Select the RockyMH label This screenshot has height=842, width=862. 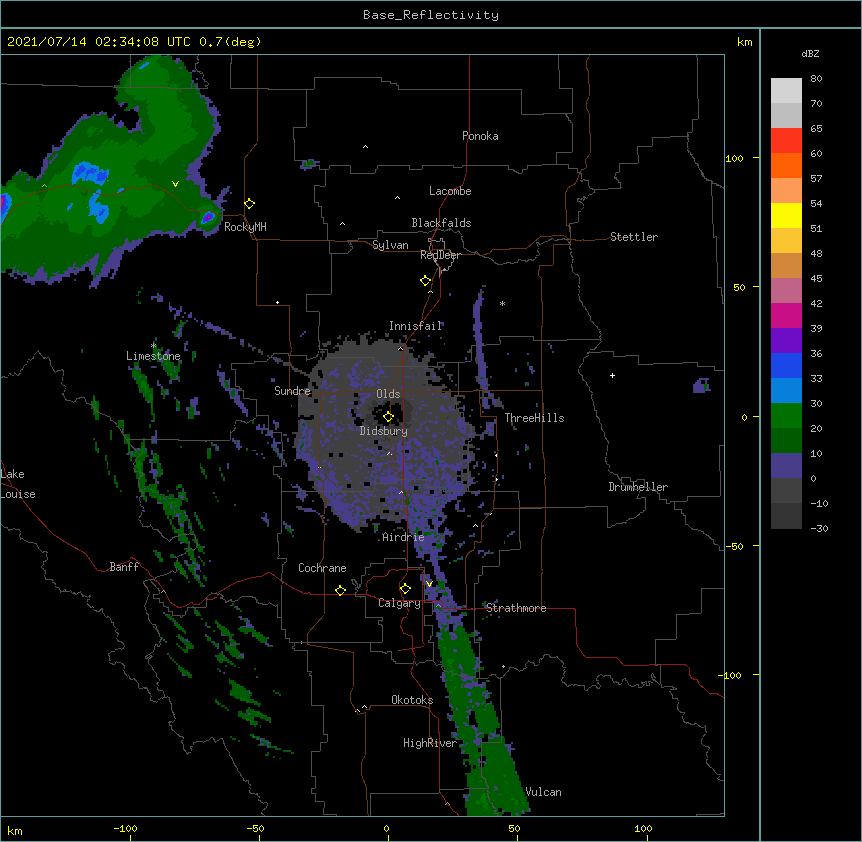[245, 227]
